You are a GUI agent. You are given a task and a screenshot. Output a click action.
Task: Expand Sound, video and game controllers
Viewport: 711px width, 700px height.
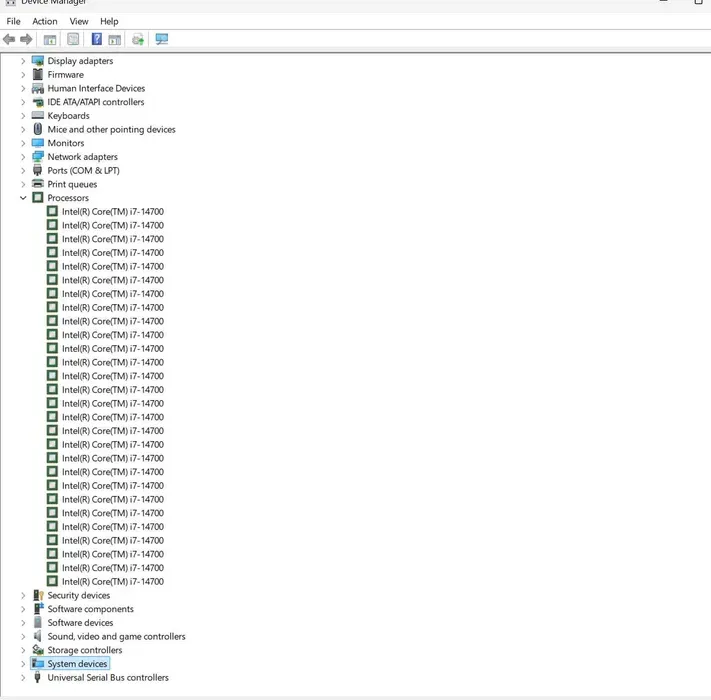click(23, 636)
